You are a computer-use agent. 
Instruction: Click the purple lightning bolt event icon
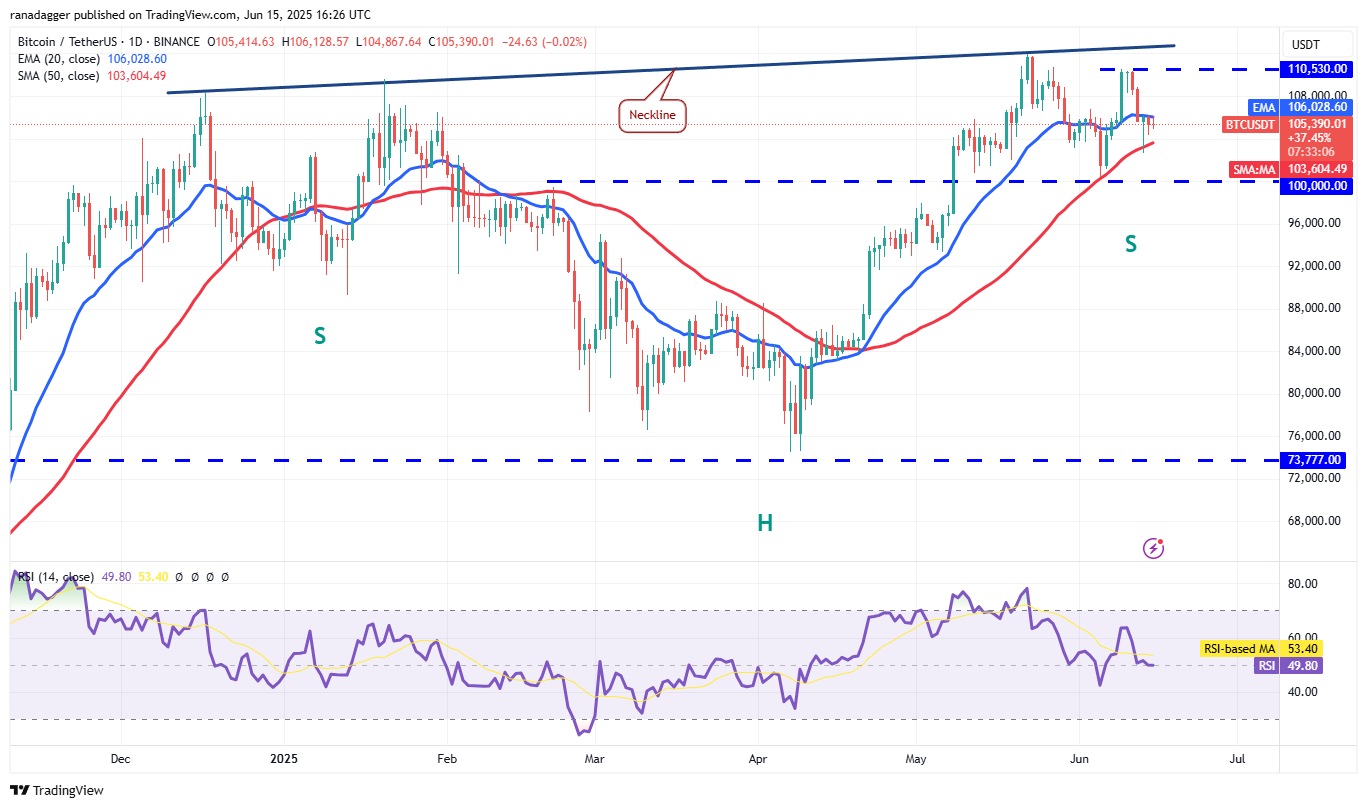(x=1153, y=548)
